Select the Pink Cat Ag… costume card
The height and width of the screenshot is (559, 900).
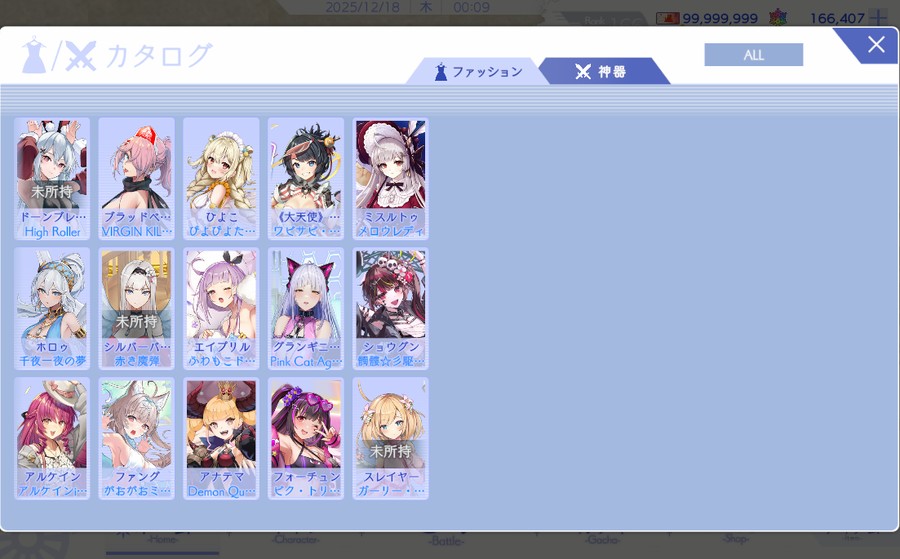click(x=306, y=309)
